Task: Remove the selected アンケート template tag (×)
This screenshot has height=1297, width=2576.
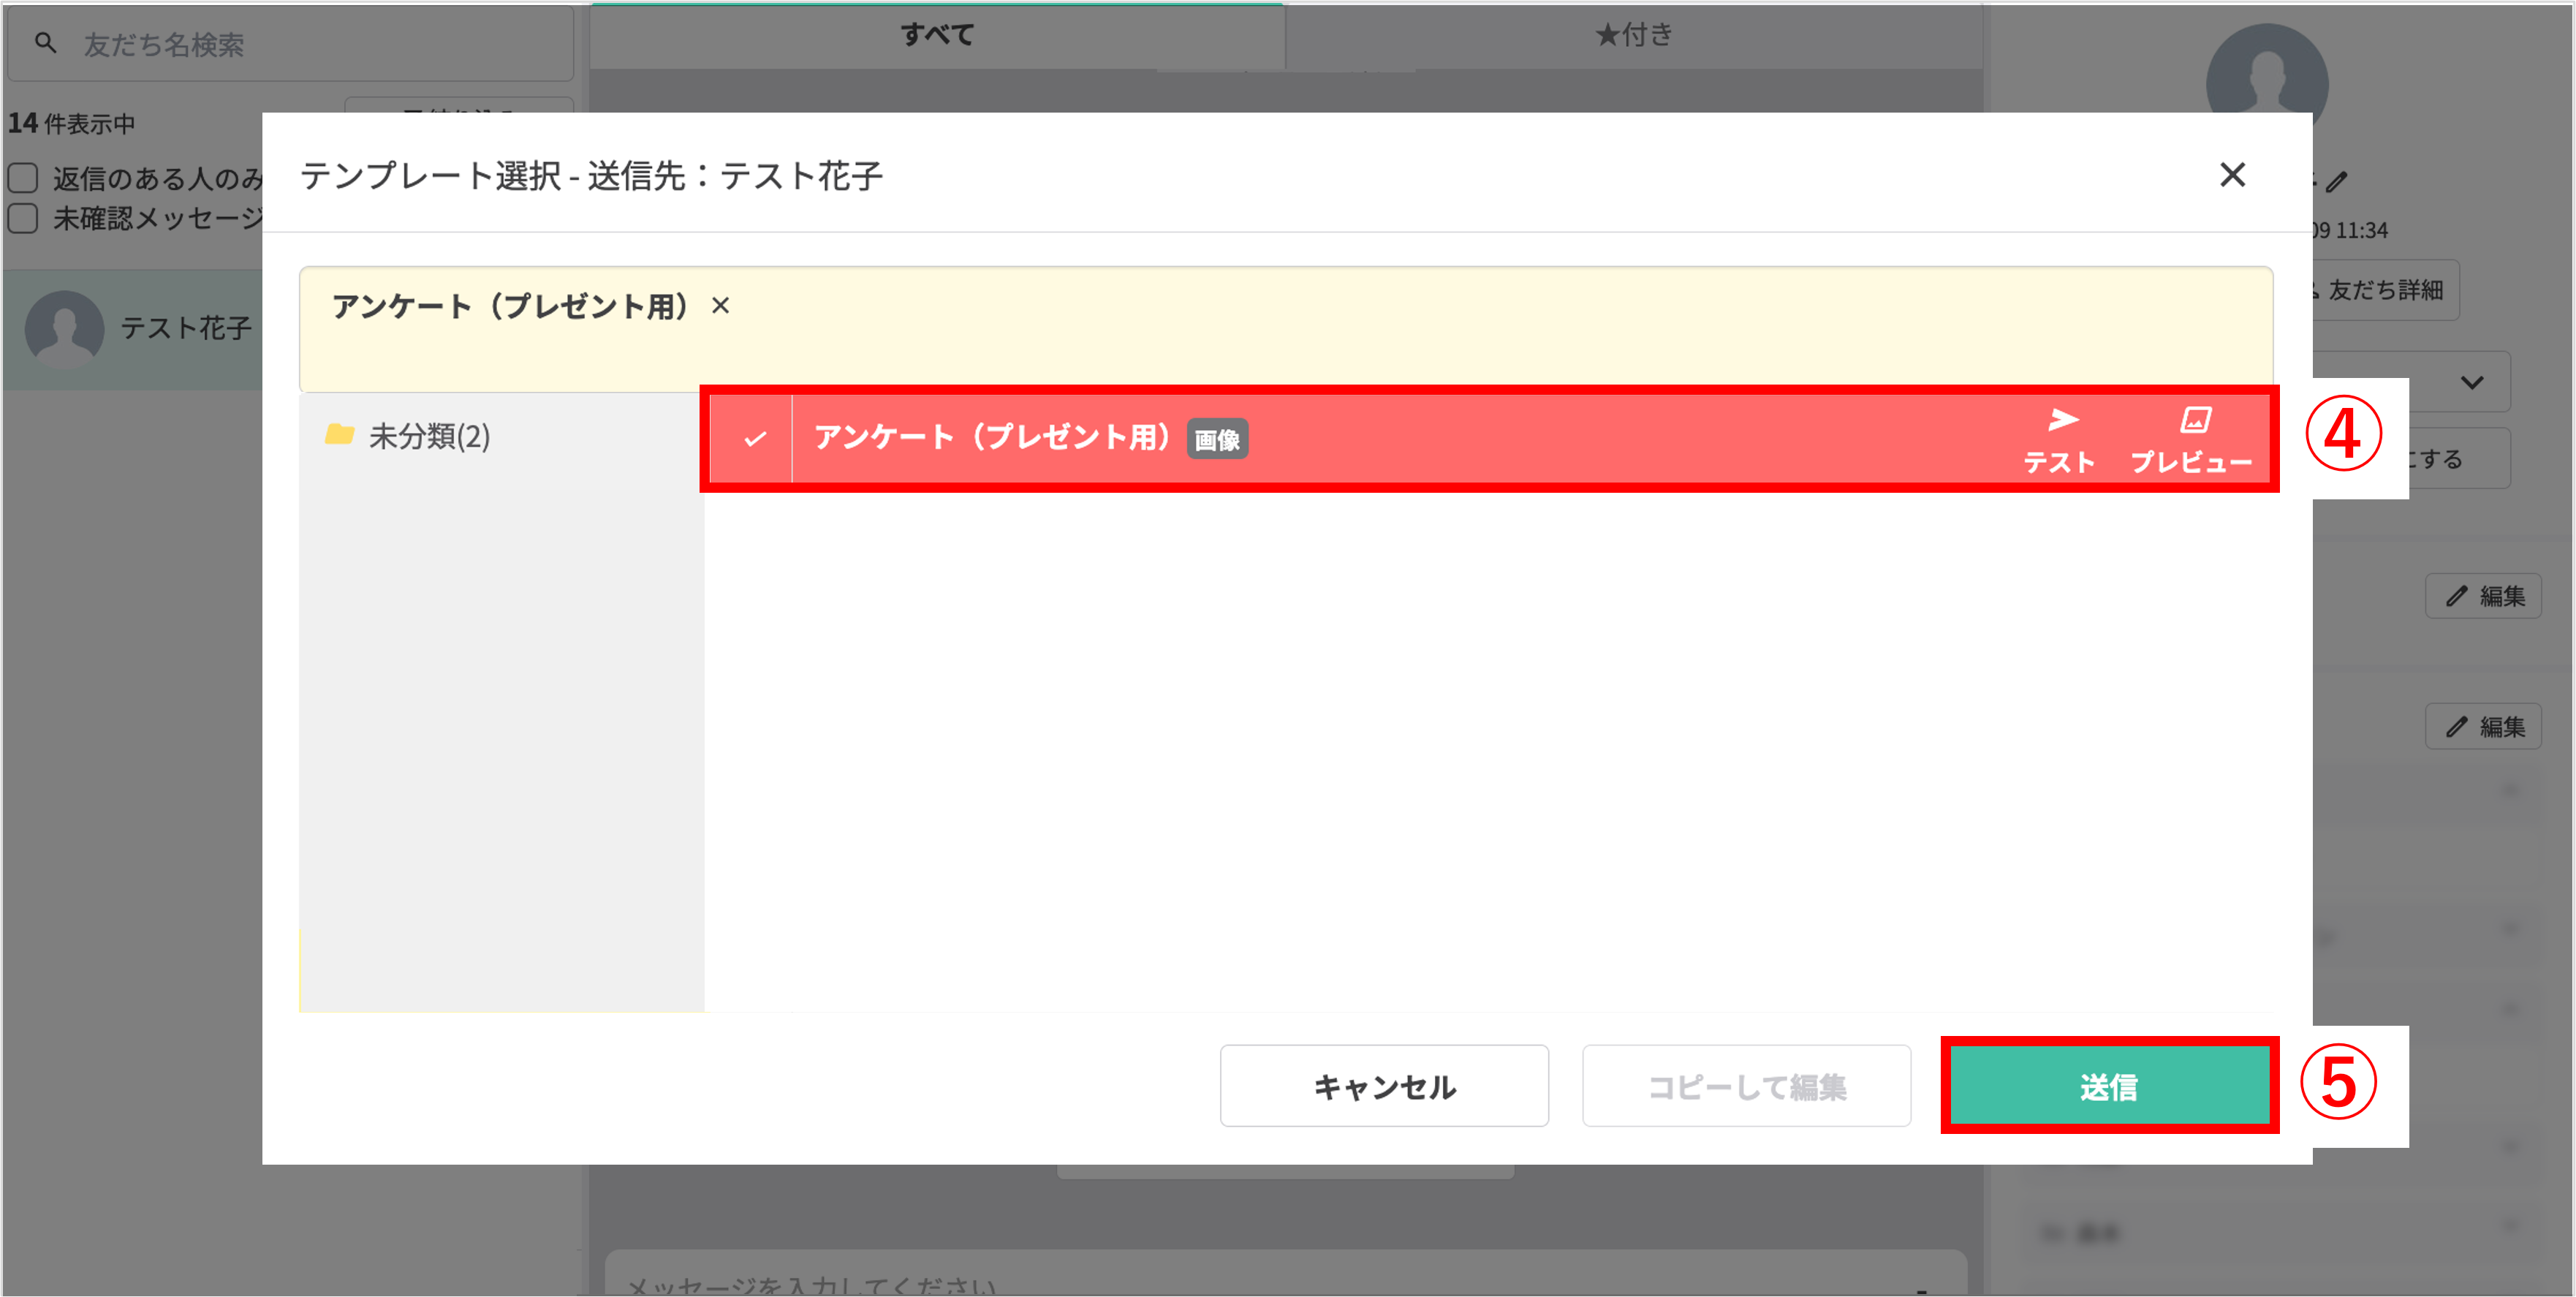Action: (720, 306)
